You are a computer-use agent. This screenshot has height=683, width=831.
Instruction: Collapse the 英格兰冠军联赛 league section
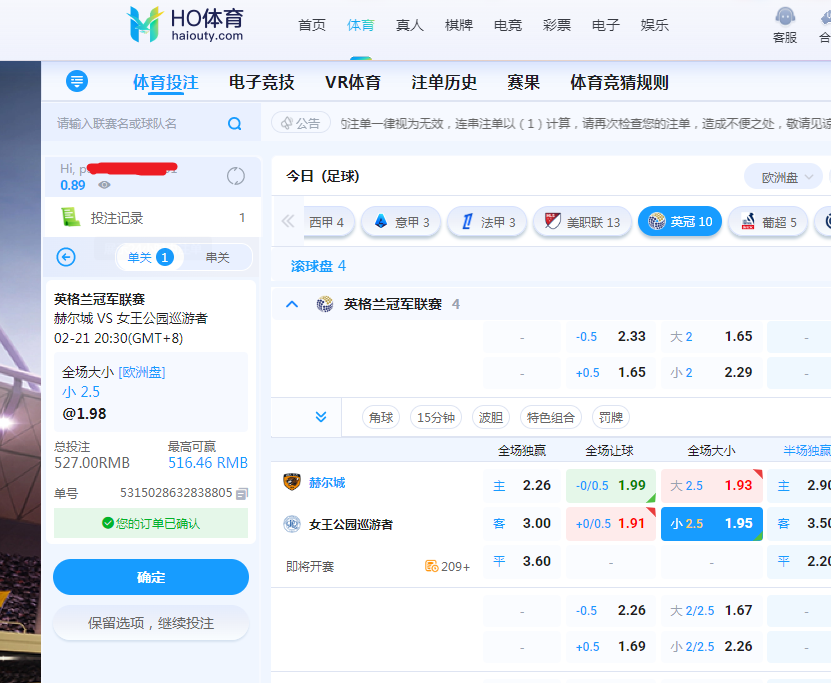click(x=292, y=304)
